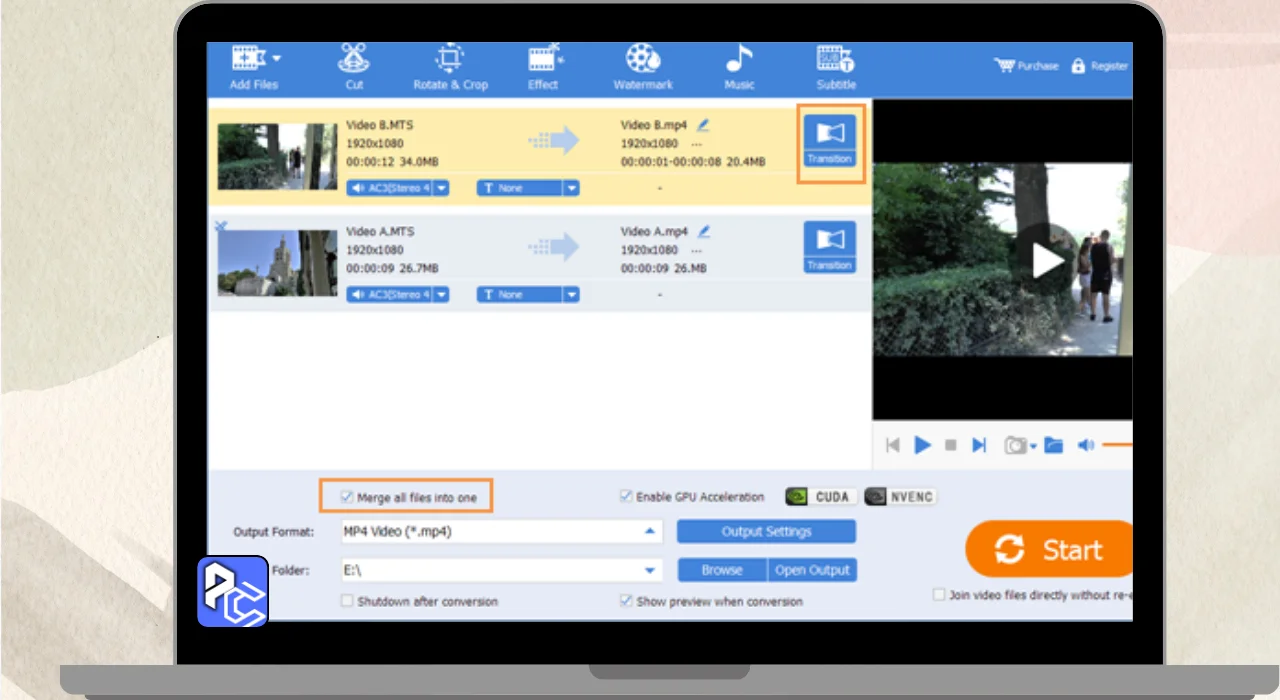This screenshot has height=700, width=1280.
Task: Rename Video A.mp4 using pencil icon
Action: 703,231
